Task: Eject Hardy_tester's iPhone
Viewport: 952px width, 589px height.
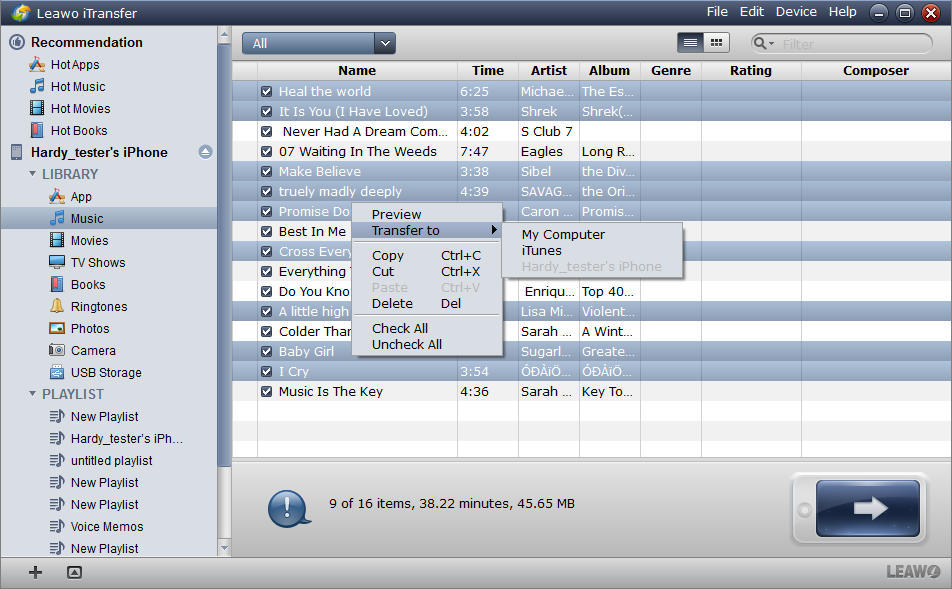Action: pyautogui.click(x=205, y=152)
